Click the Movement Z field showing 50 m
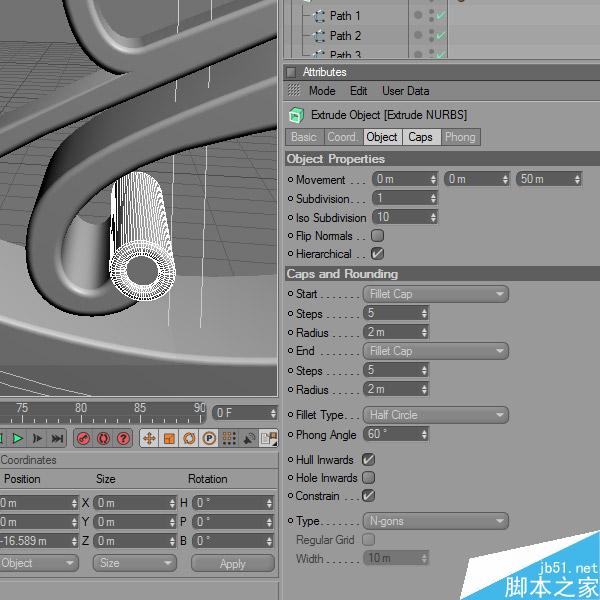The image size is (600, 600). click(x=549, y=179)
